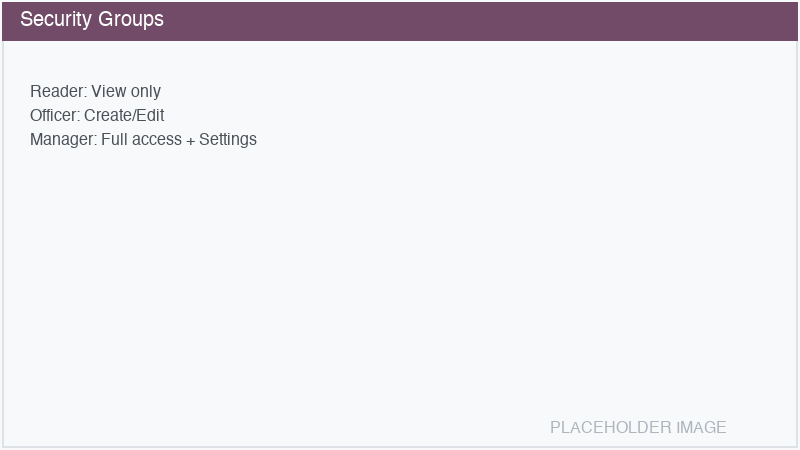The image size is (800, 450).
Task: Click the View only permission text
Action: [x=126, y=92]
